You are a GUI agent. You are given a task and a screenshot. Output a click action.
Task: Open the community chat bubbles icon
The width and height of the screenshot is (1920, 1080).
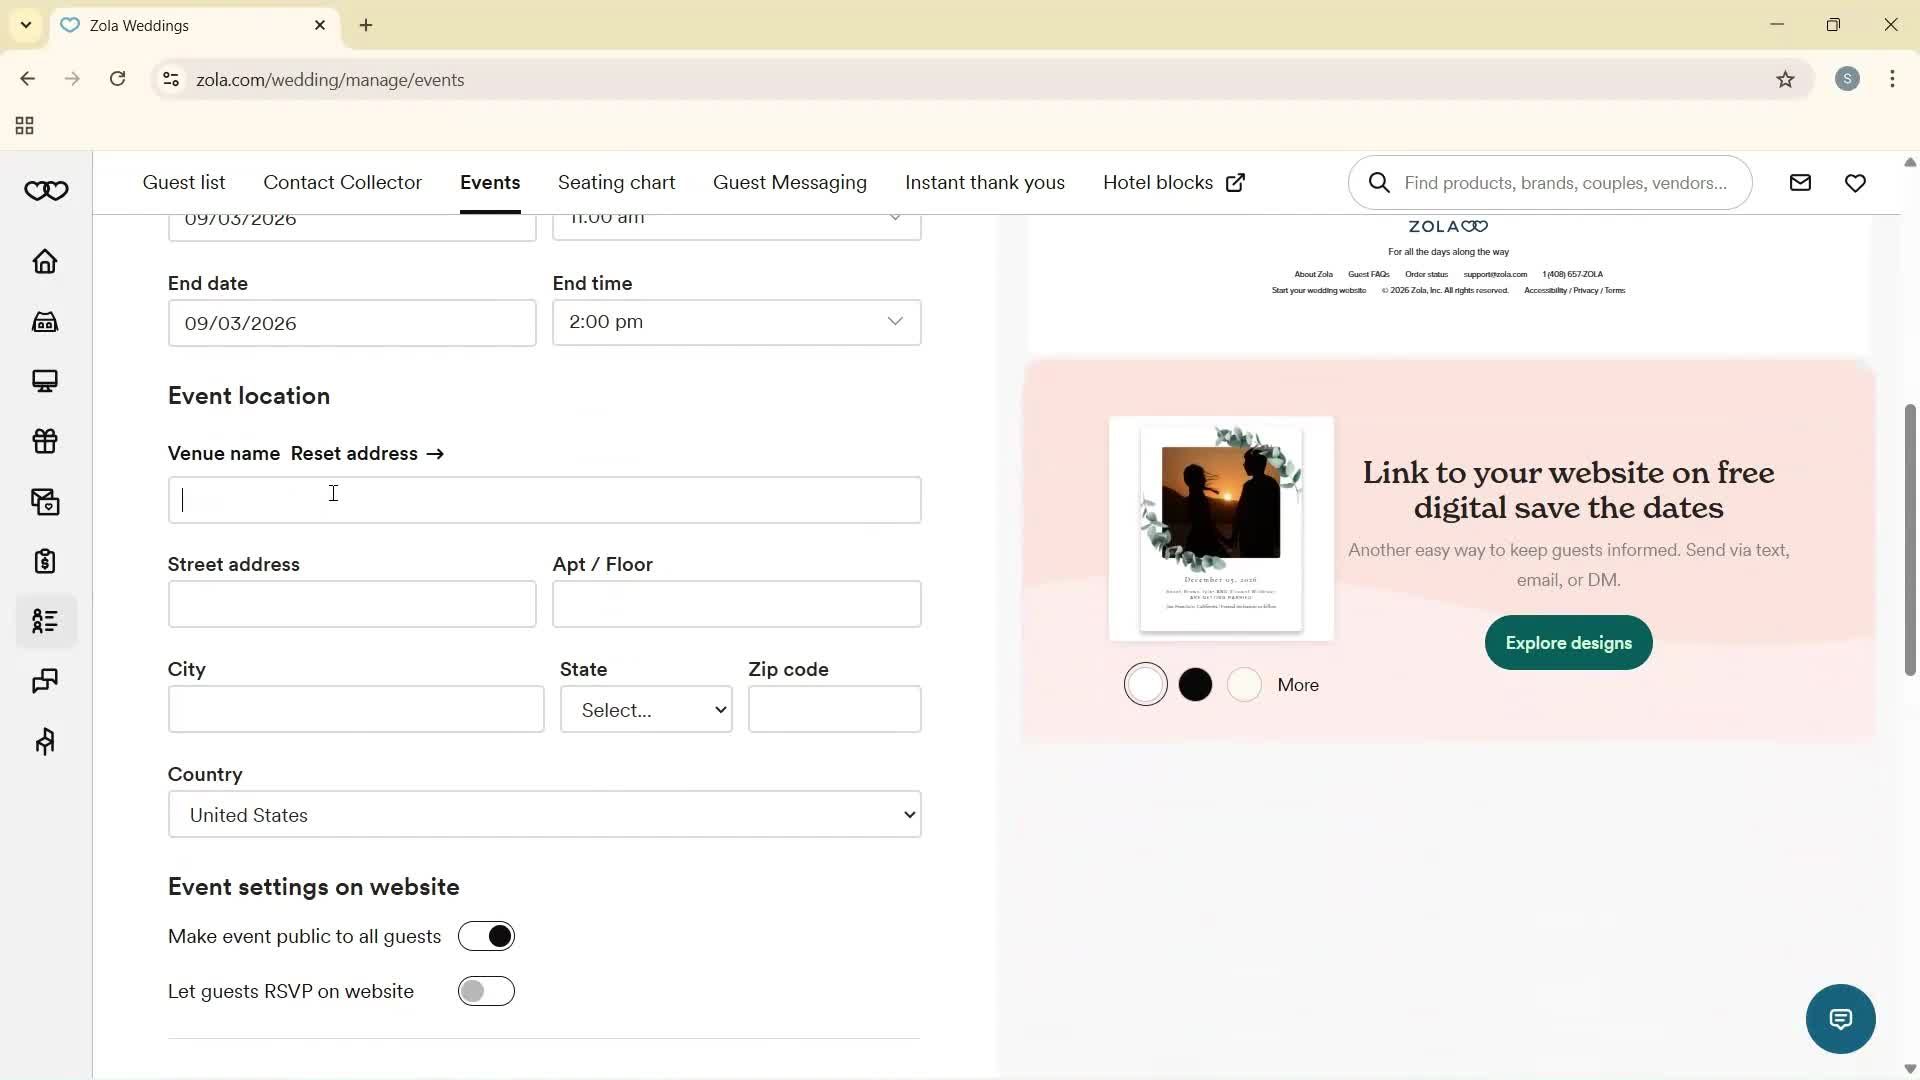click(x=45, y=681)
